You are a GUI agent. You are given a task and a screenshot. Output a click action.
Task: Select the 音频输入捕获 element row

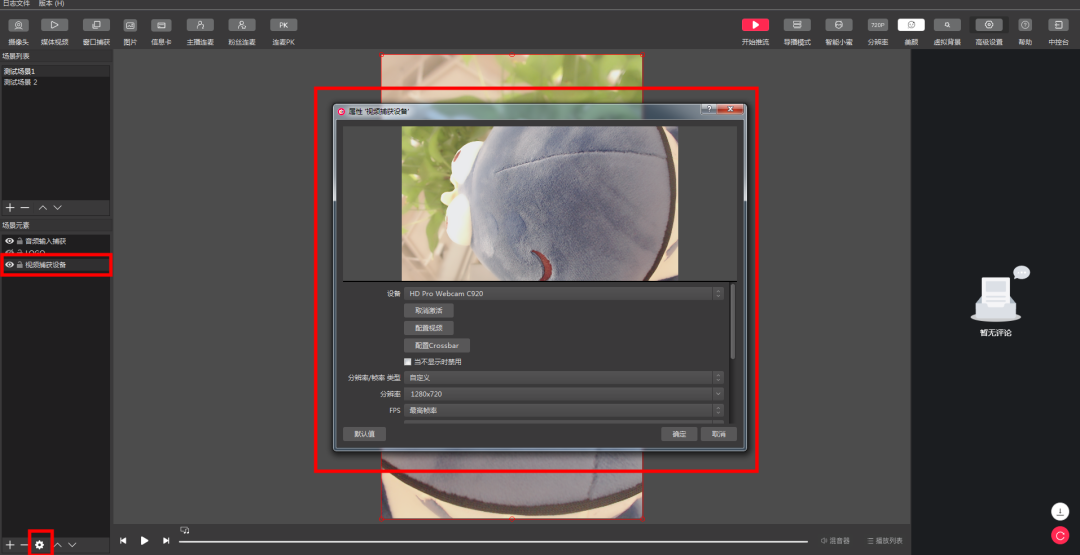55,241
